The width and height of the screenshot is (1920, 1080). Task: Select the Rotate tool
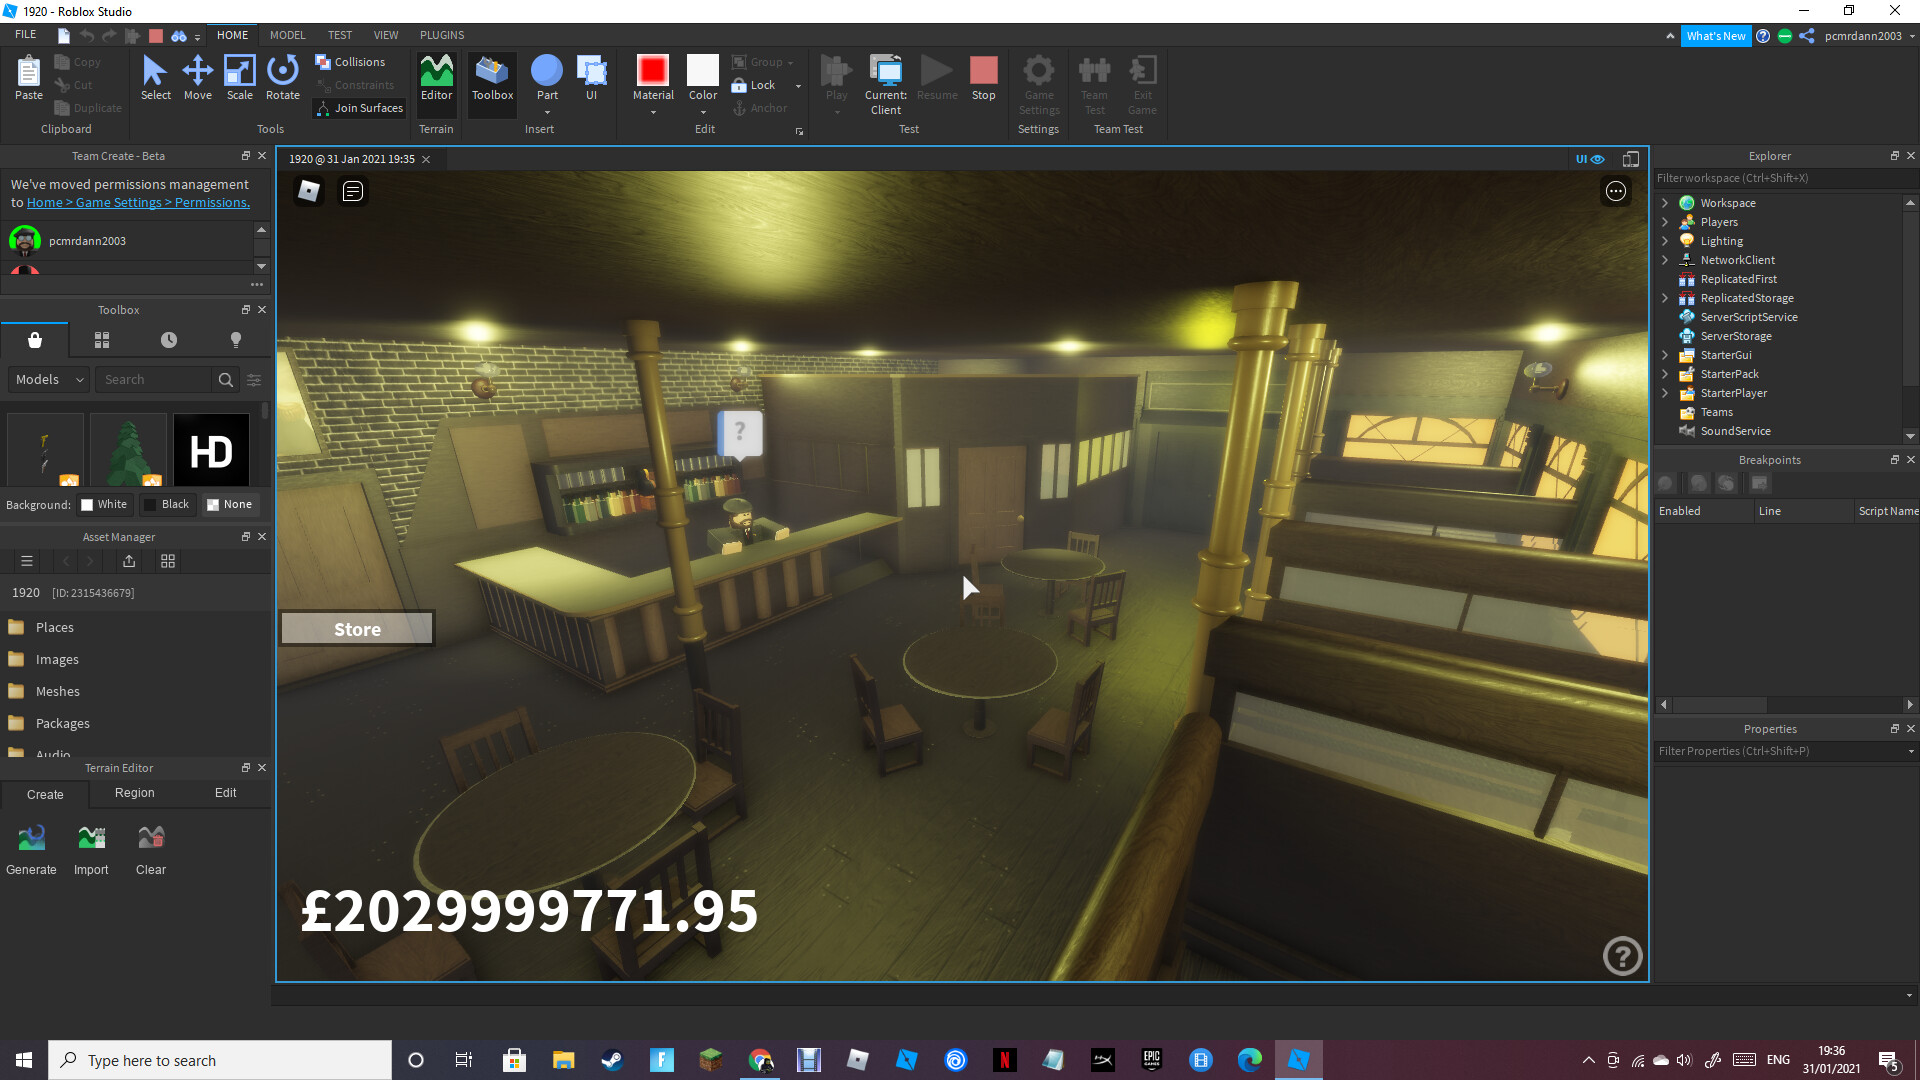coord(282,78)
